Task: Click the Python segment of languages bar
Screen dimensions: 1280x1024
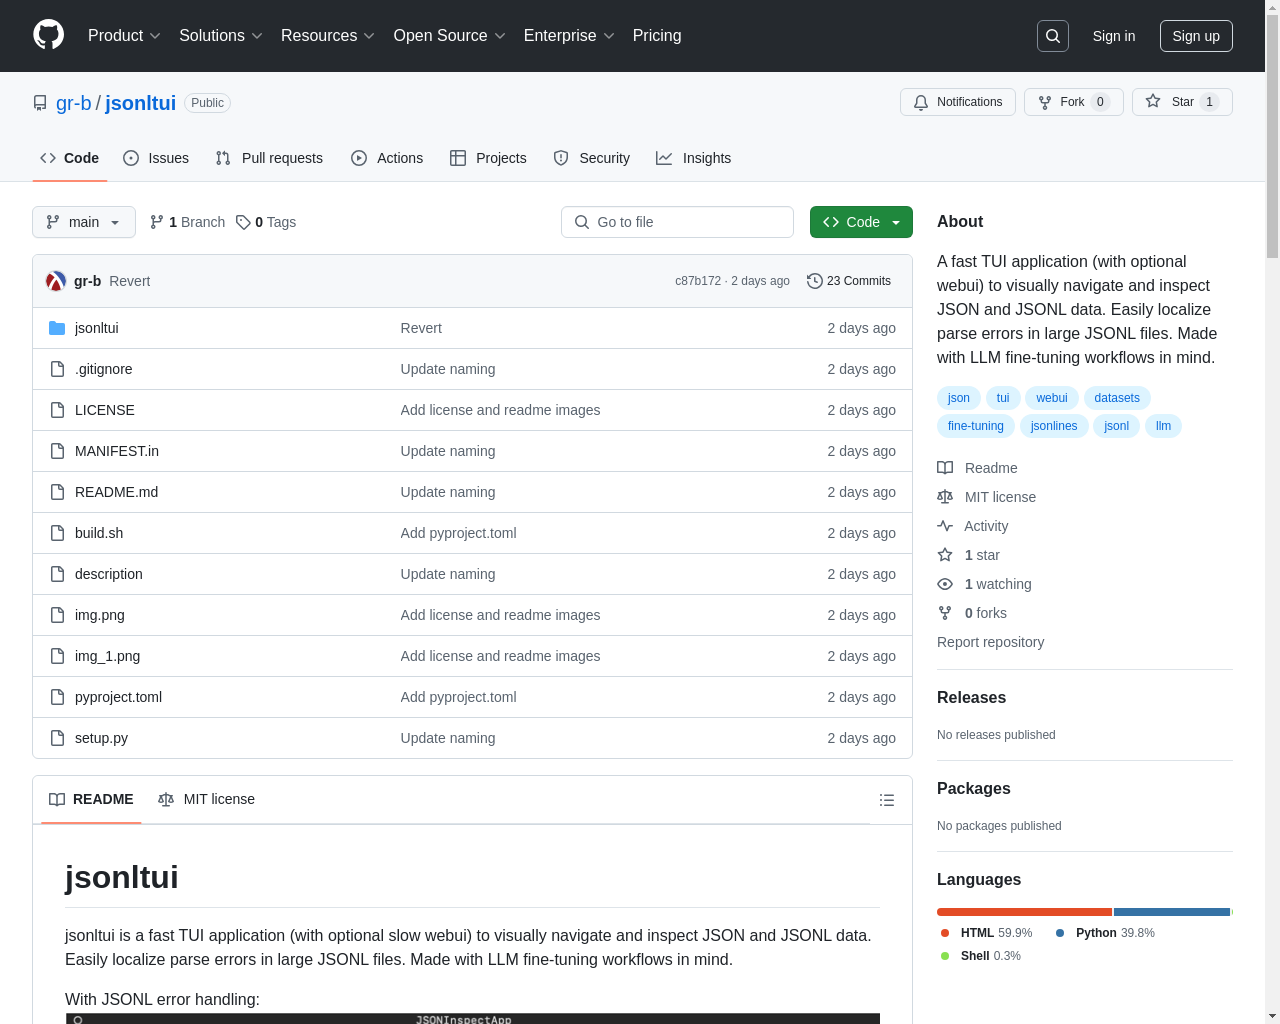Action: [x=1172, y=912]
